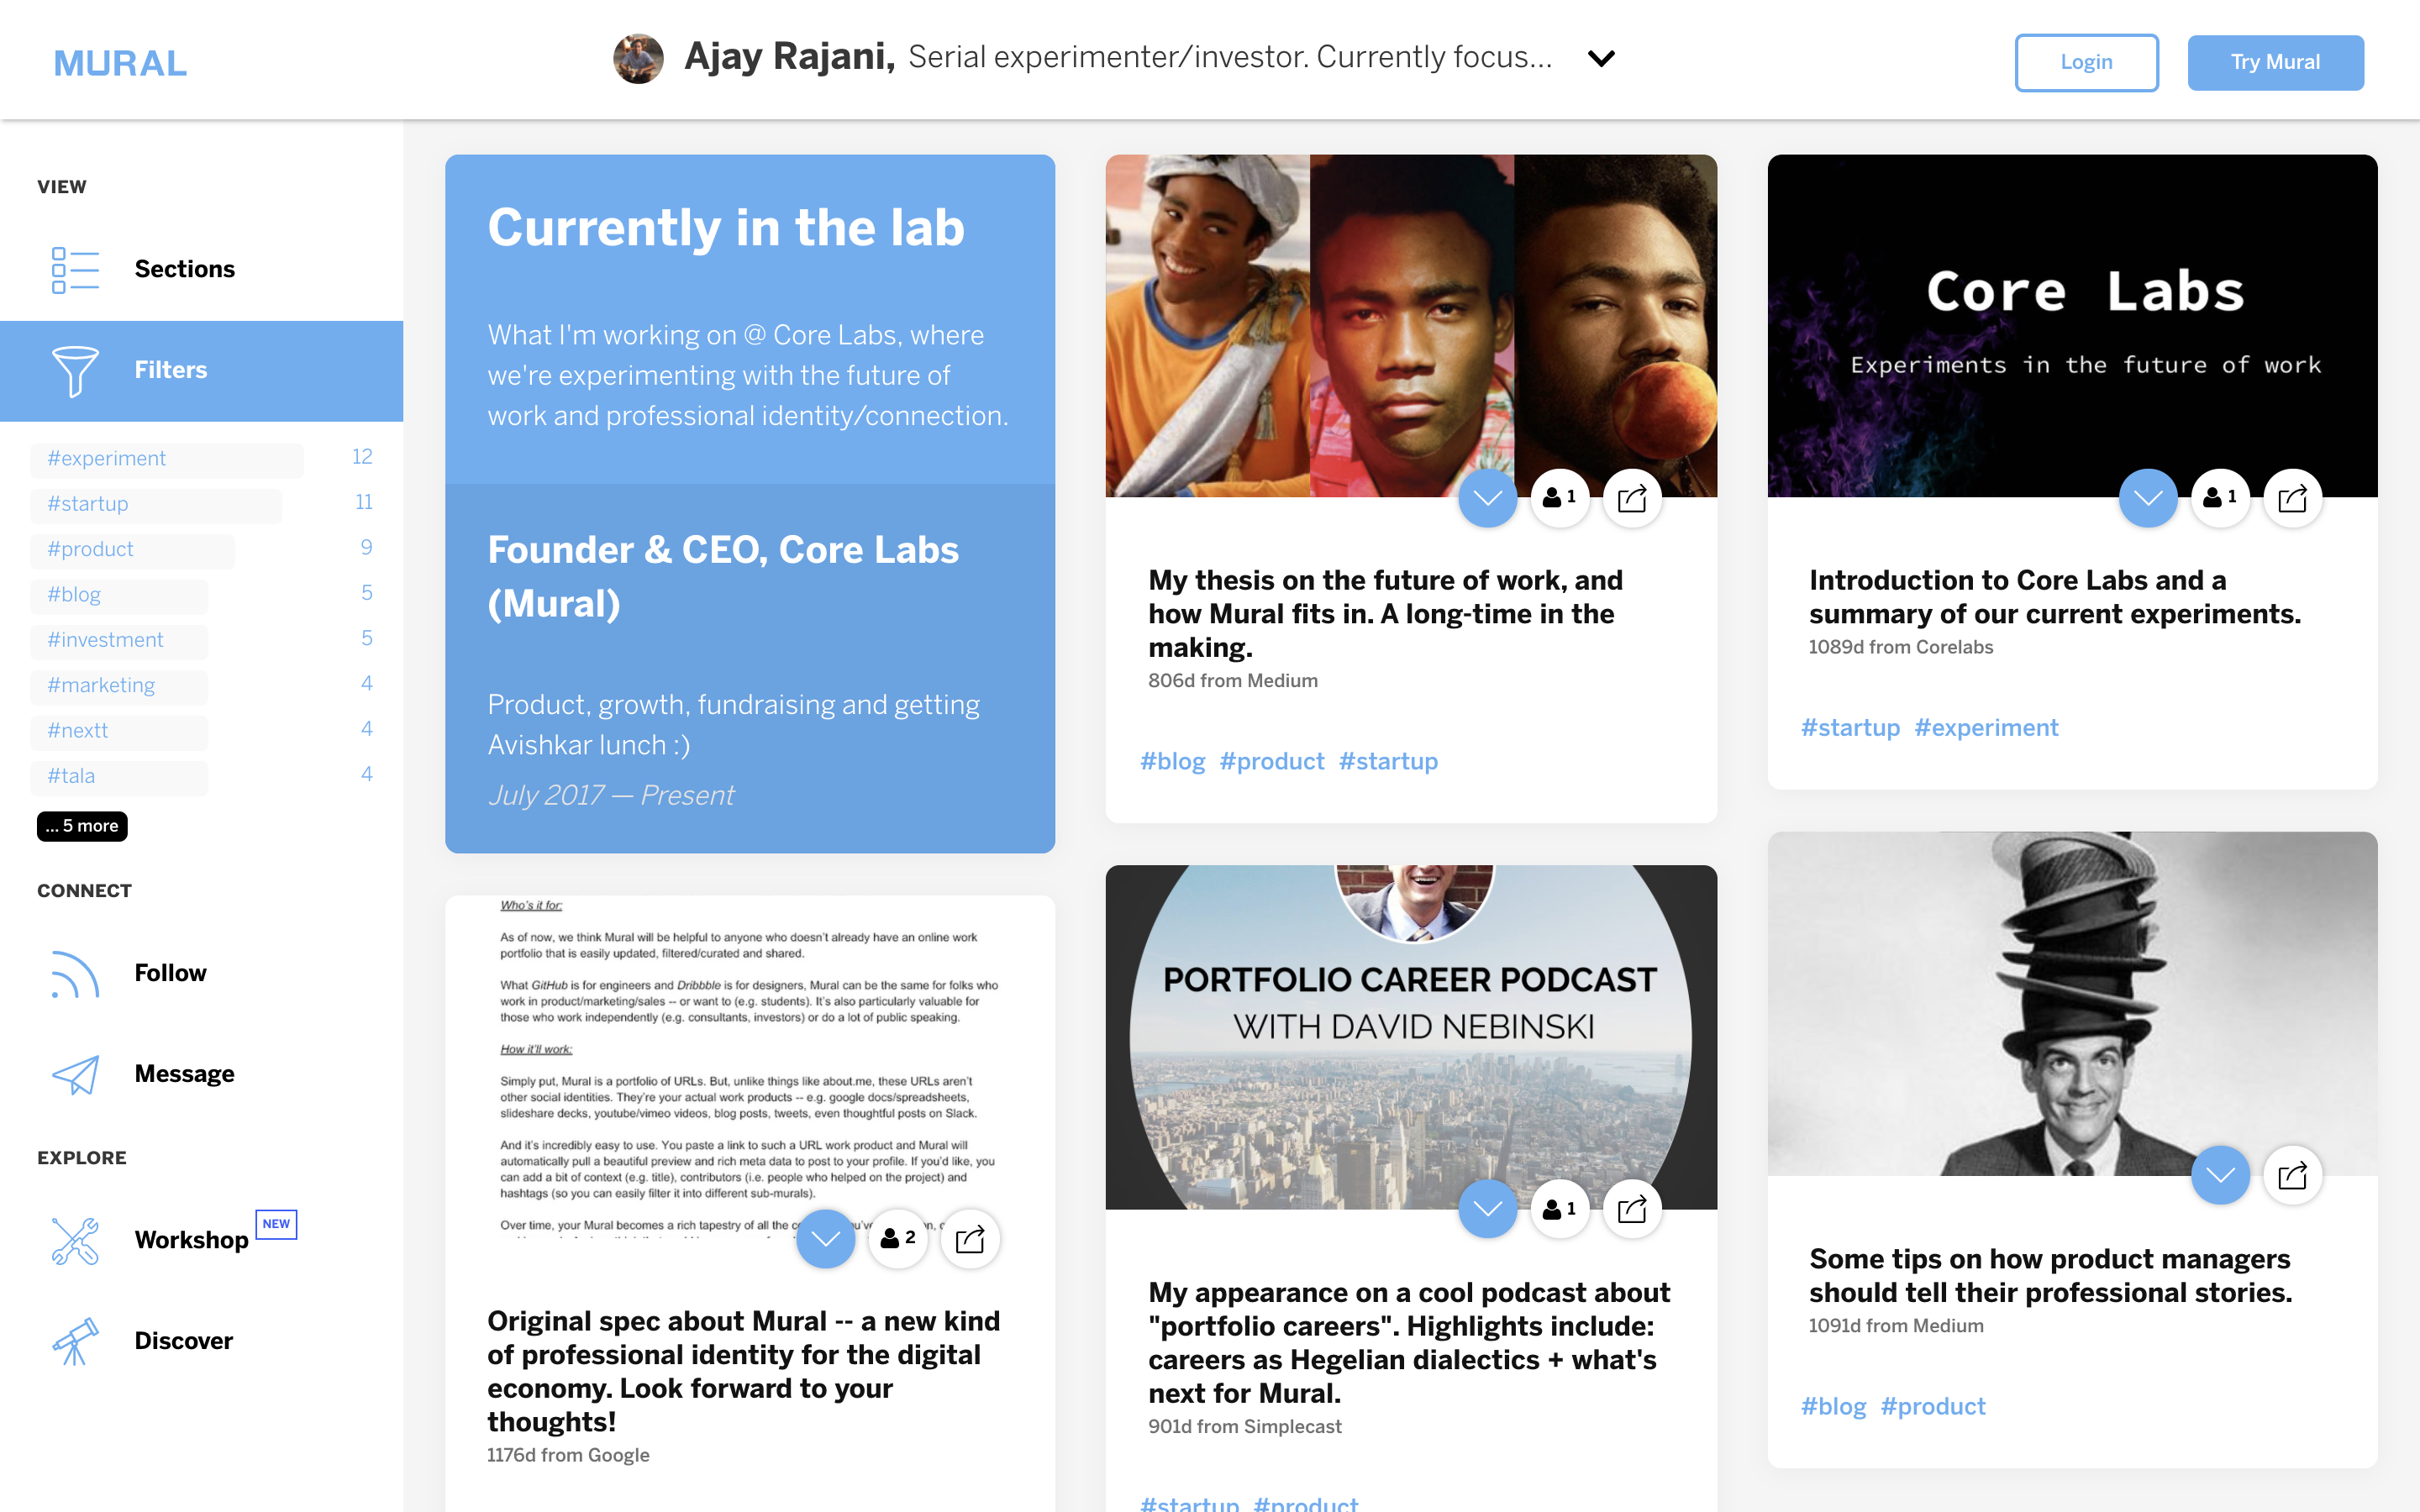Image resolution: width=2420 pixels, height=1512 pixels.
Task: Click the Login button
Action: [2086, 62]
